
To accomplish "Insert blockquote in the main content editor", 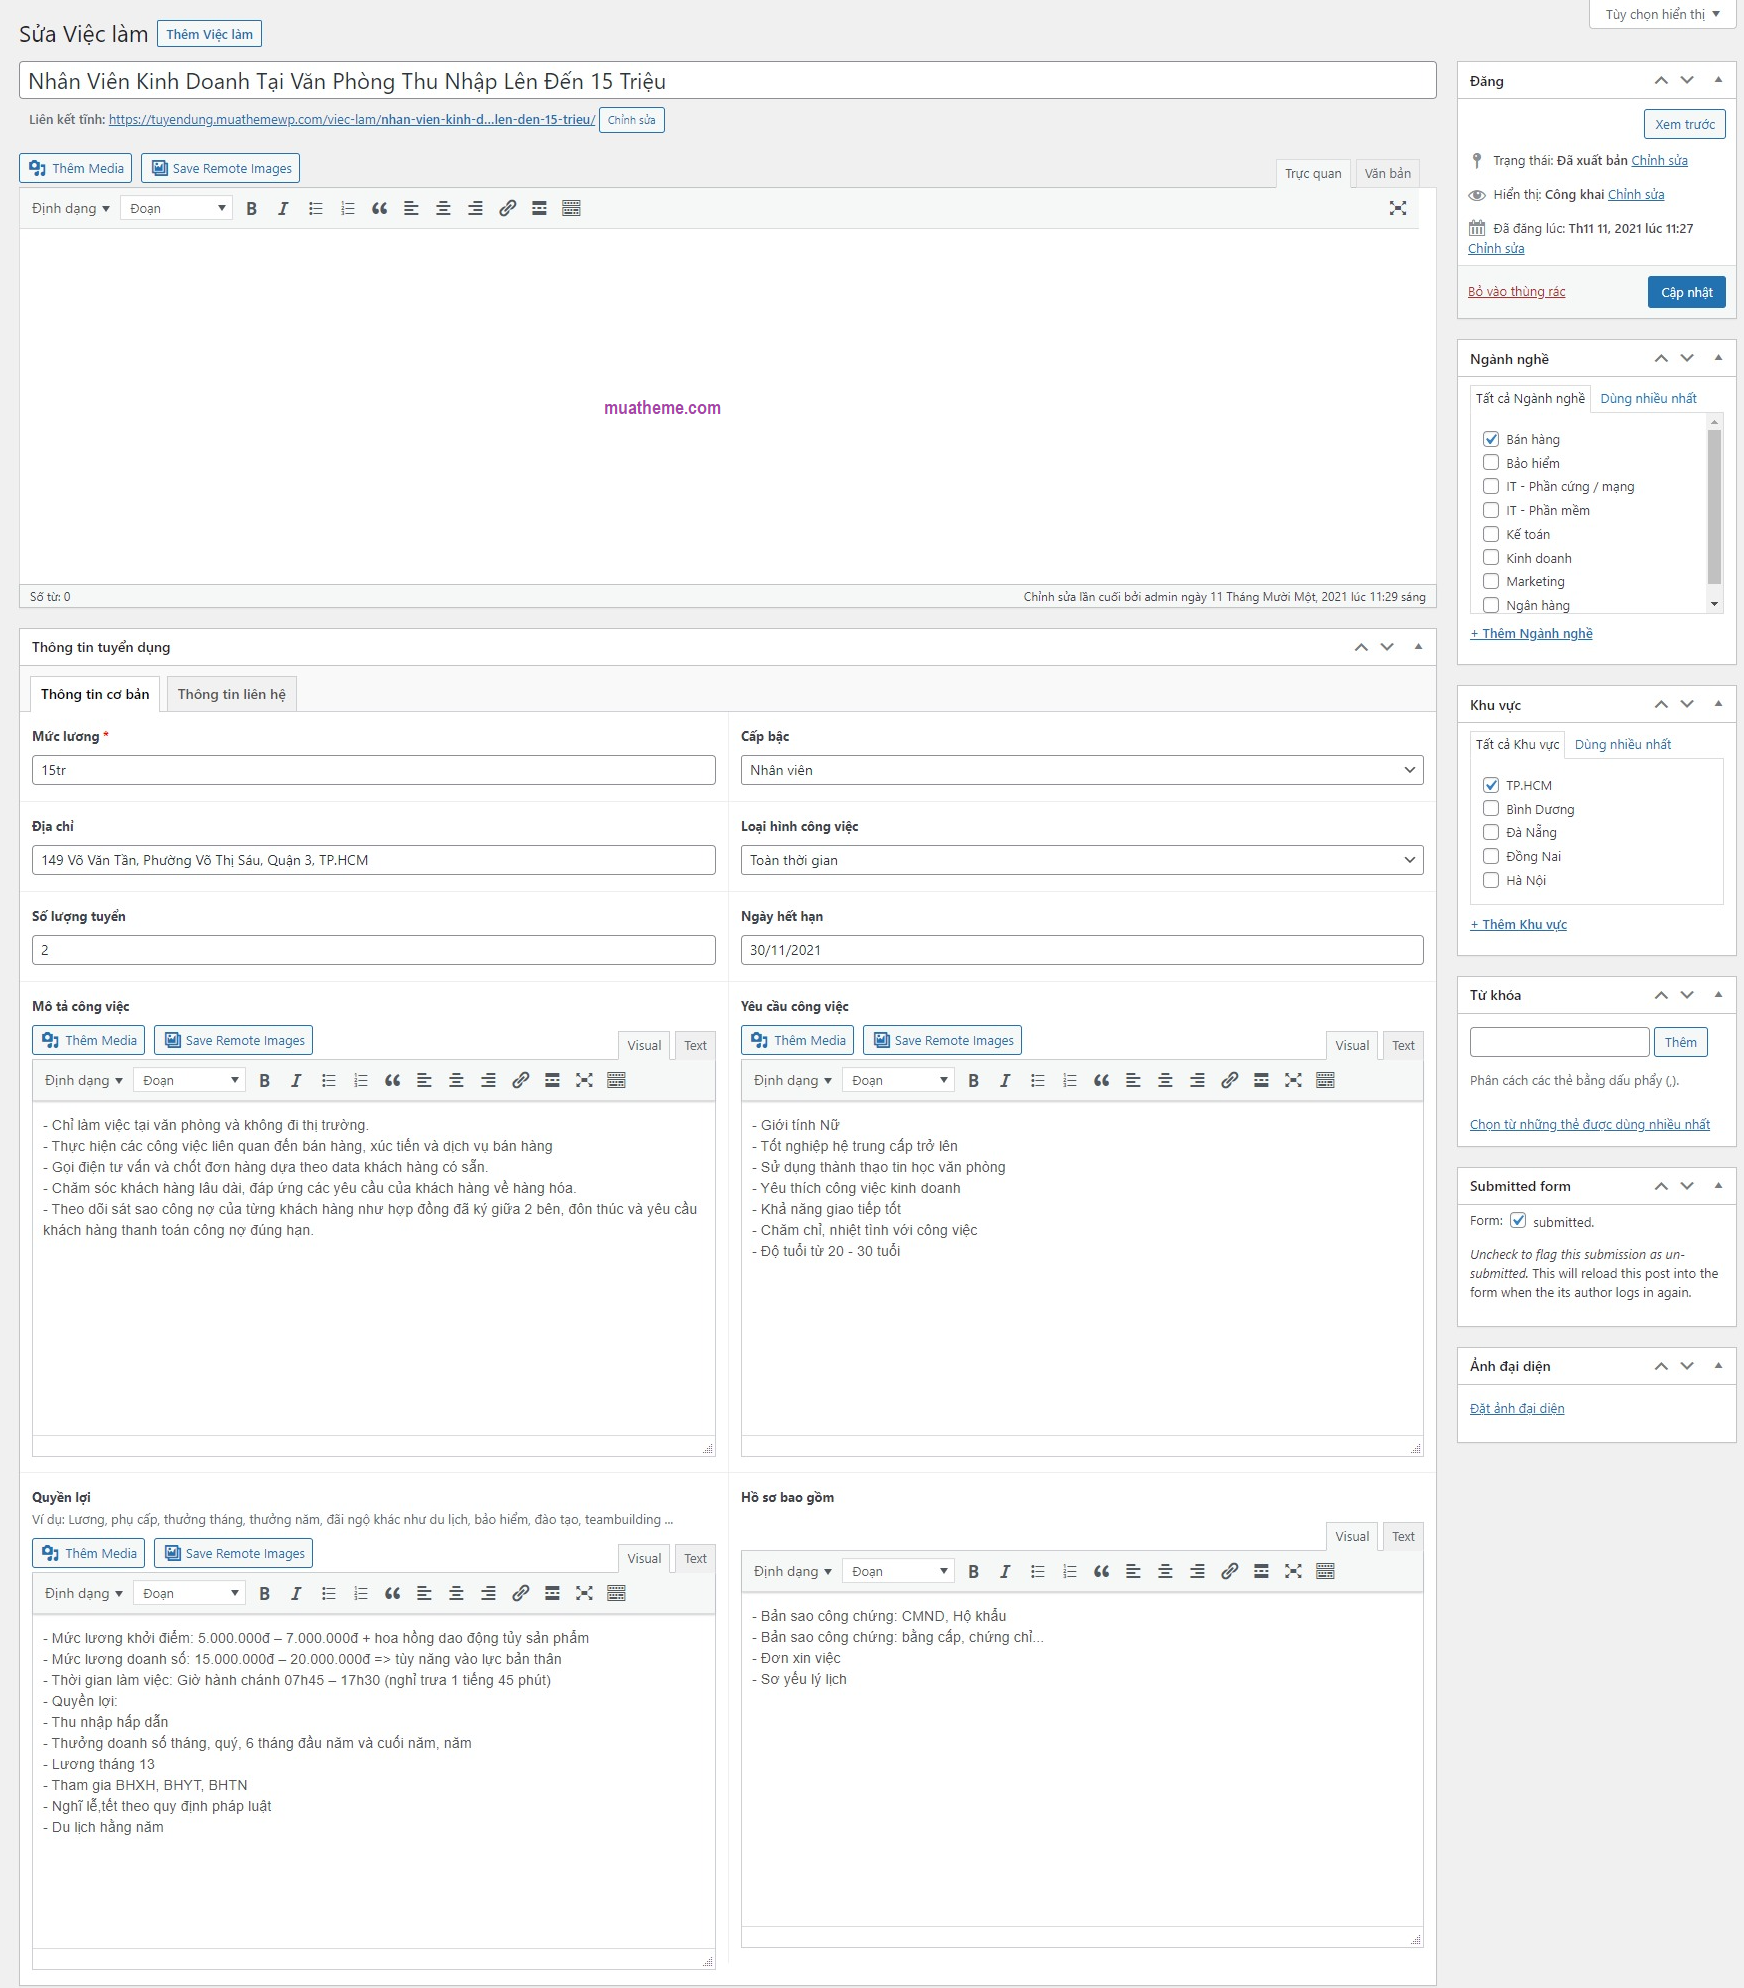I will (379, 208).
